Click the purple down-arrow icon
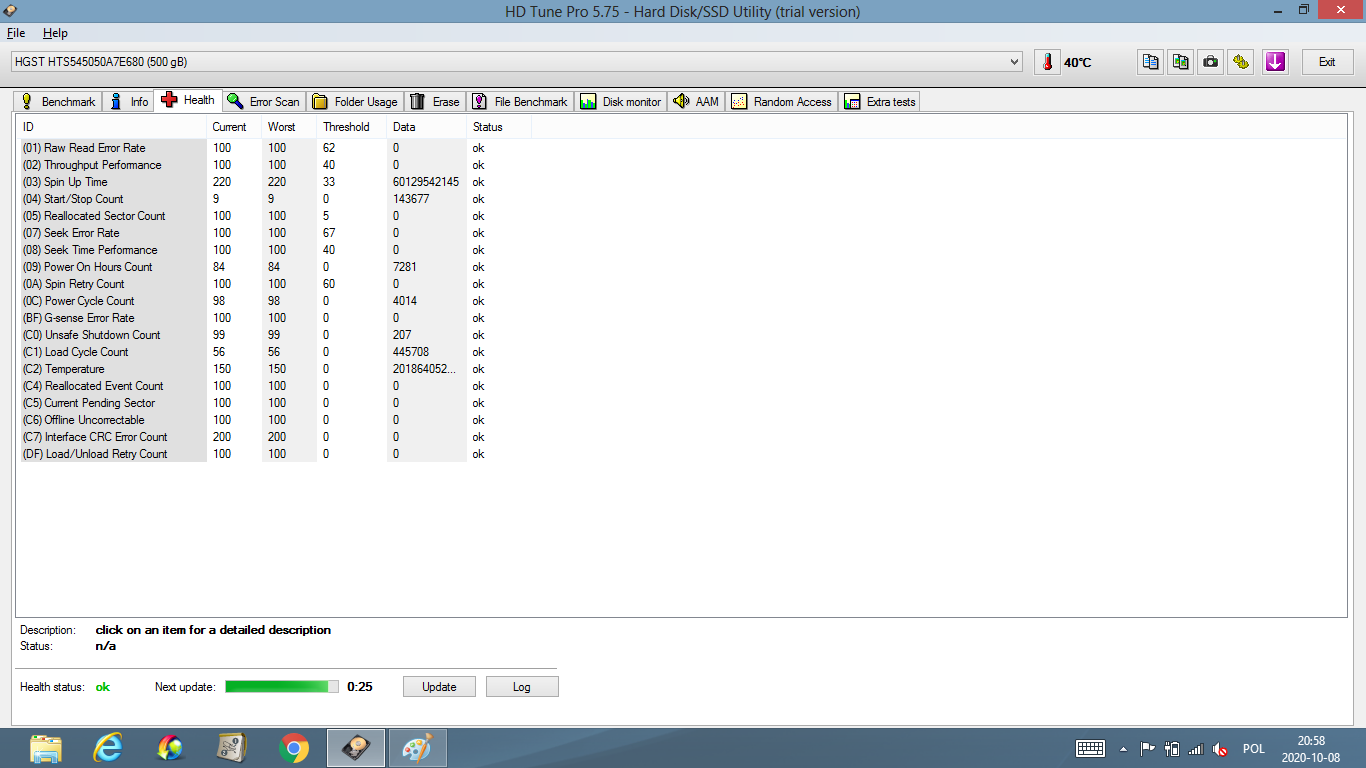 click(x=1275, y=62)
